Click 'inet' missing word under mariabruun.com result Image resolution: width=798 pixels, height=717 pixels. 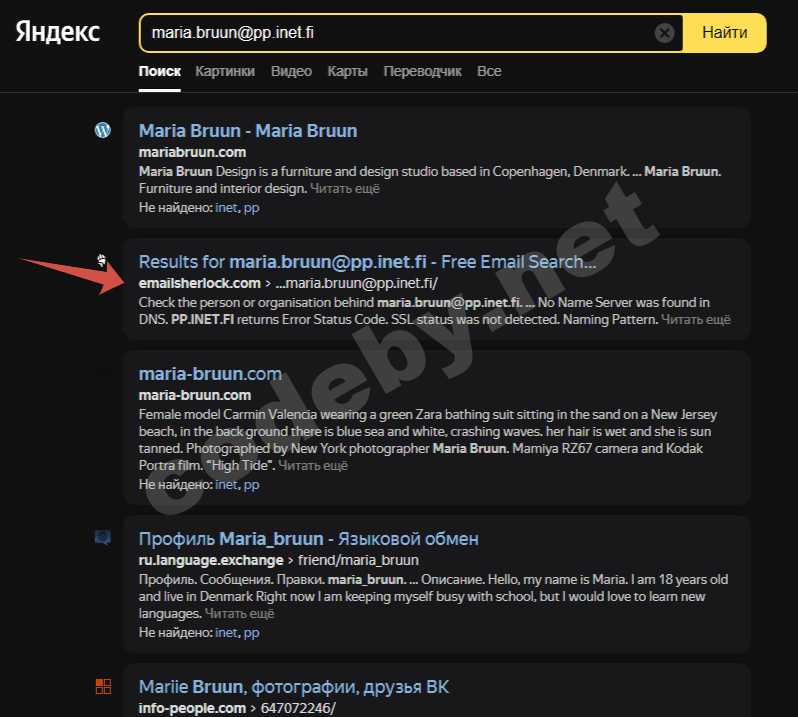click(226, 208)
